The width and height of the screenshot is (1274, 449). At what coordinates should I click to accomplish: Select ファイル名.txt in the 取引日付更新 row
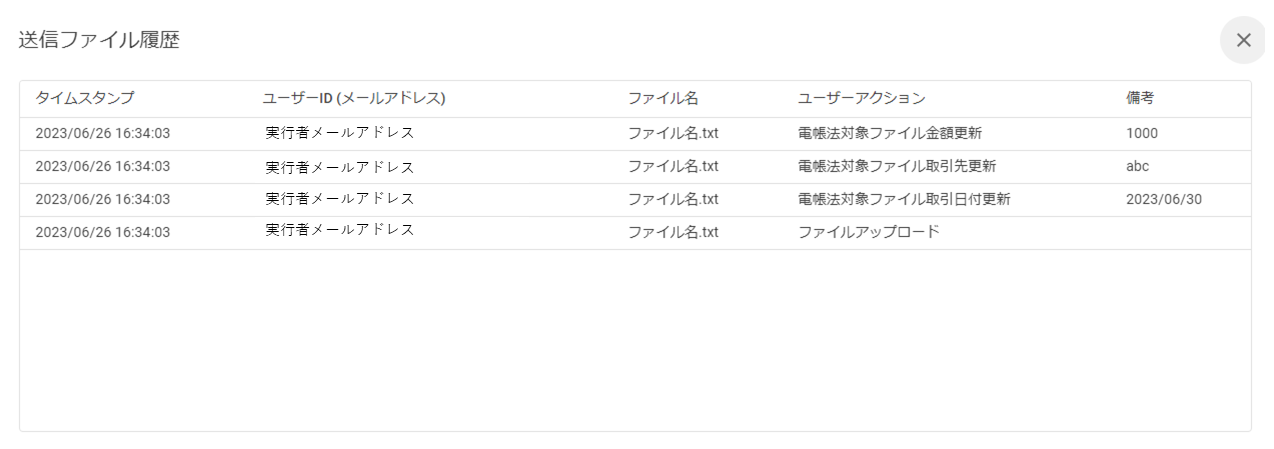(673, 199)
